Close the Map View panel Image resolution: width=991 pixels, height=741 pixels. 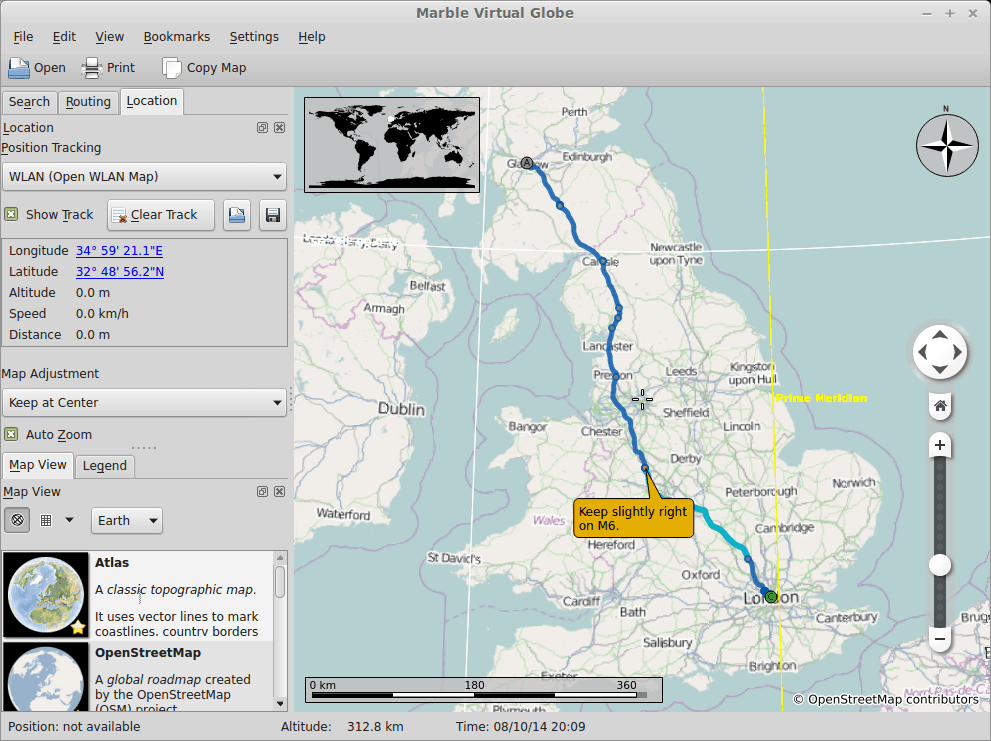tap(279, 492)
